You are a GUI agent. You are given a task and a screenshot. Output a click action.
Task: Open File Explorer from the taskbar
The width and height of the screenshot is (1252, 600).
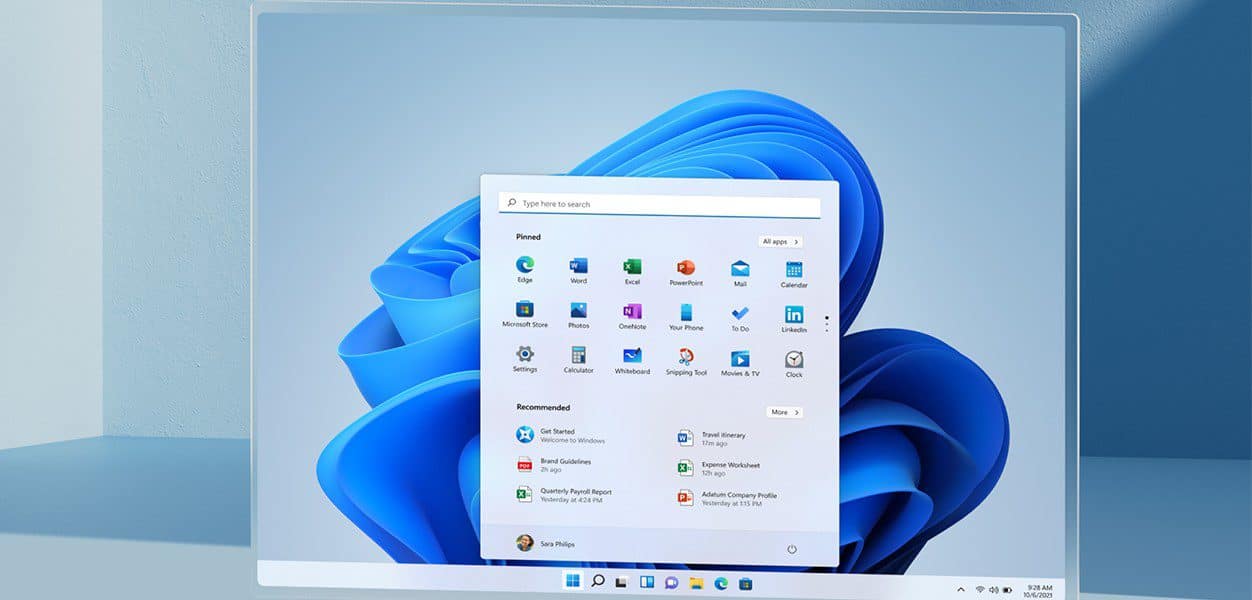(696, 583)
